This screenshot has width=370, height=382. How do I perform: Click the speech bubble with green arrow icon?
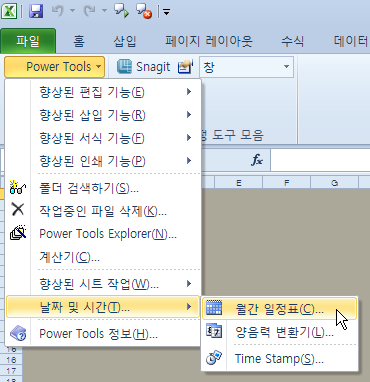point(121,11)
